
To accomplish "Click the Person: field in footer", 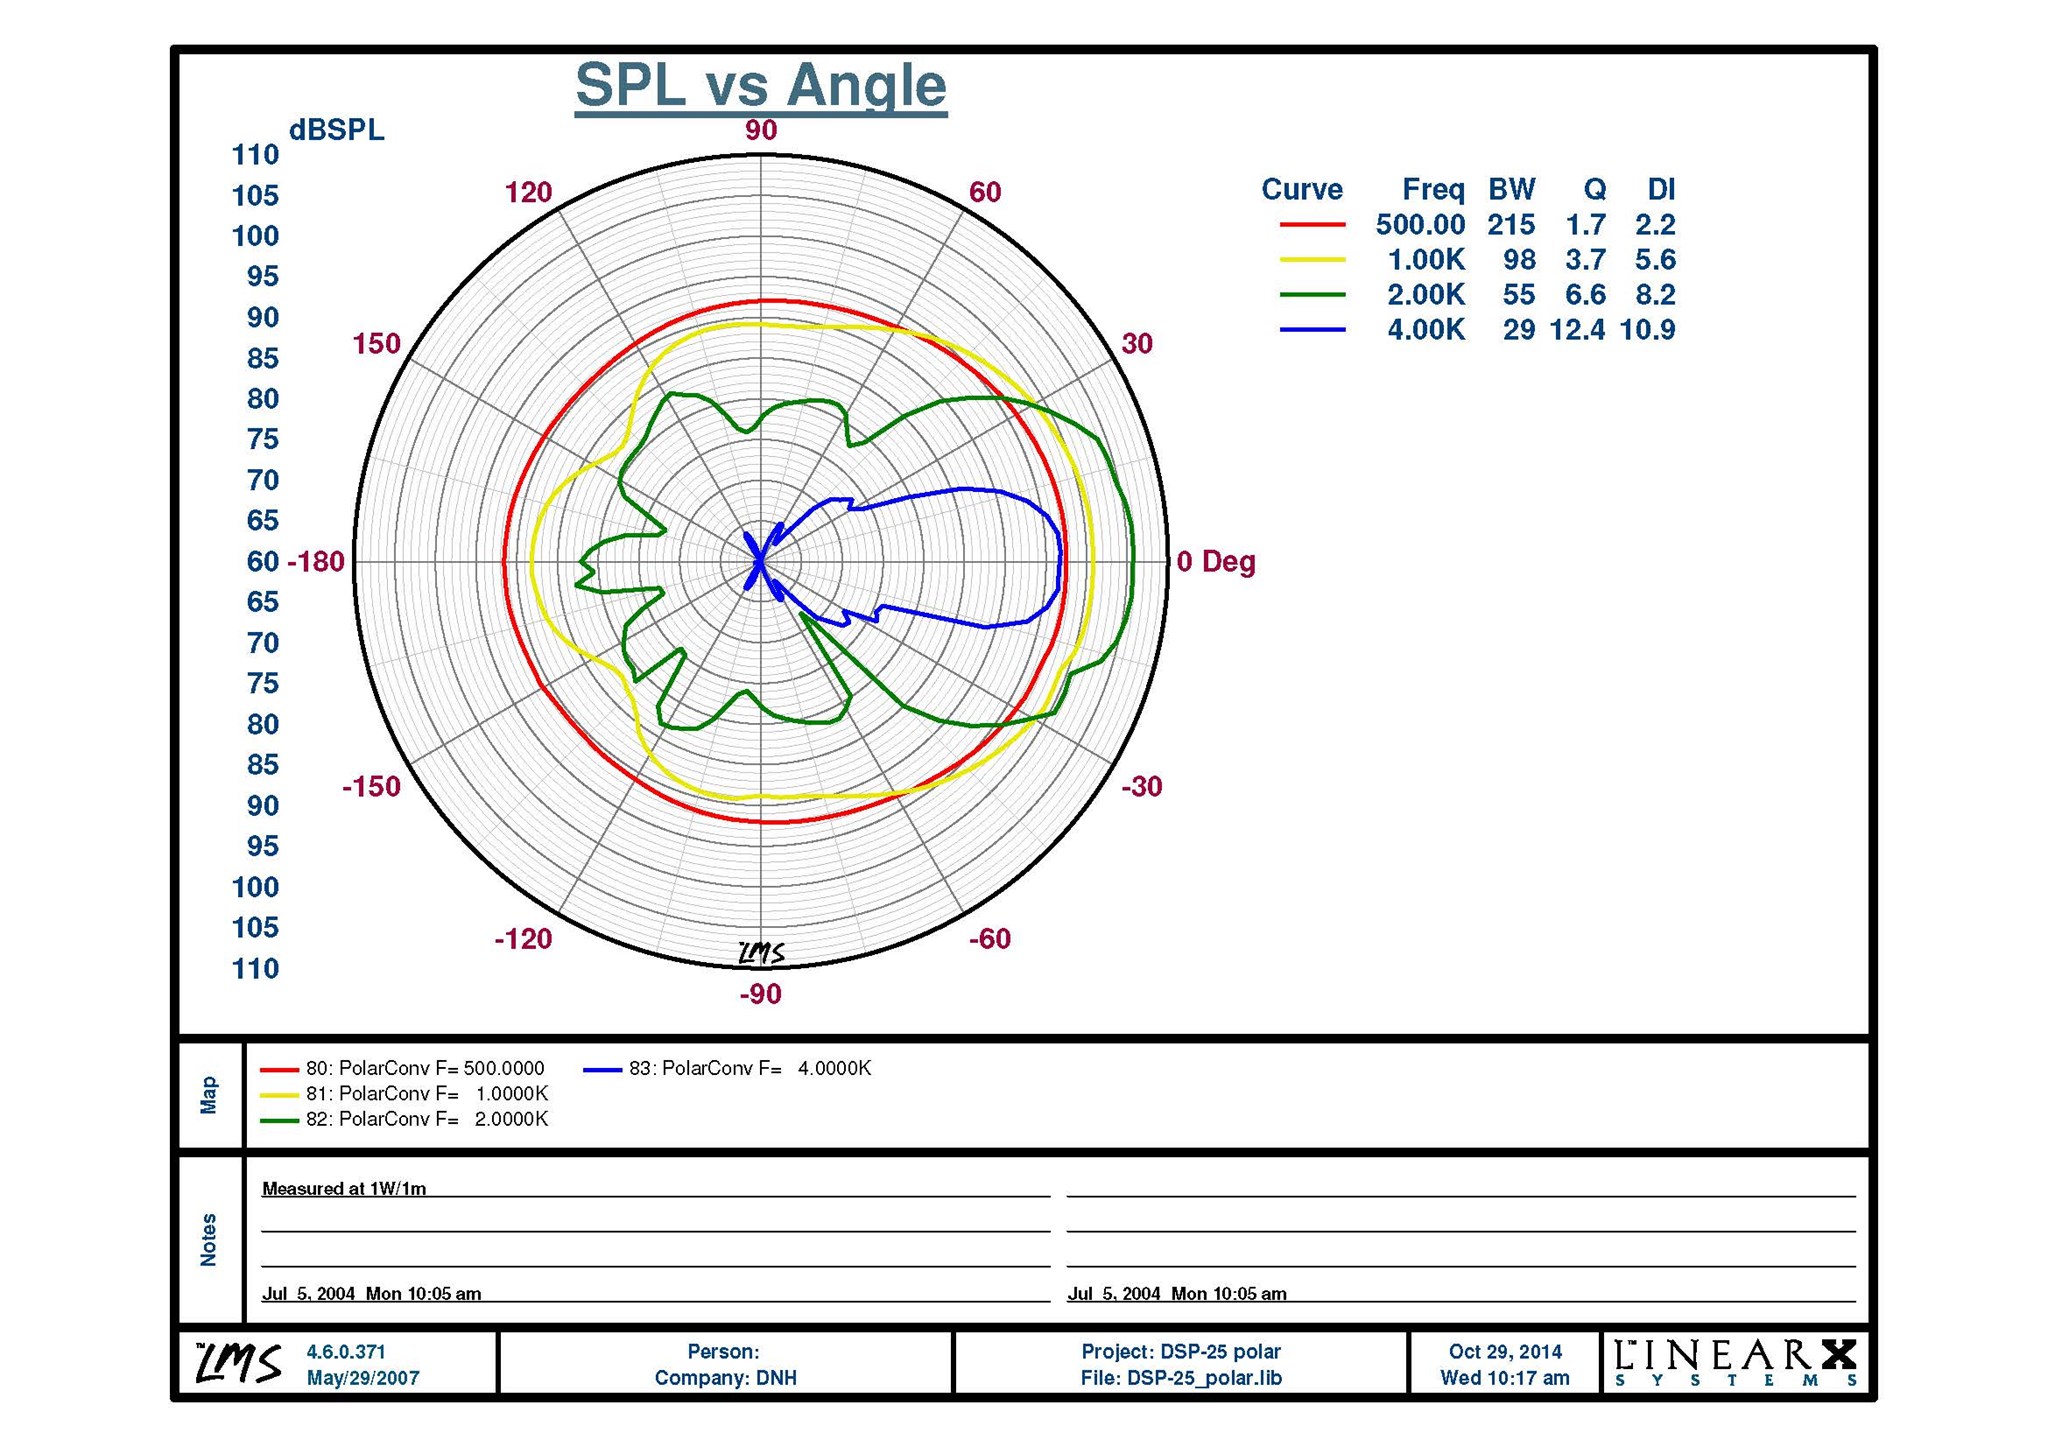I will (724, 1352).
